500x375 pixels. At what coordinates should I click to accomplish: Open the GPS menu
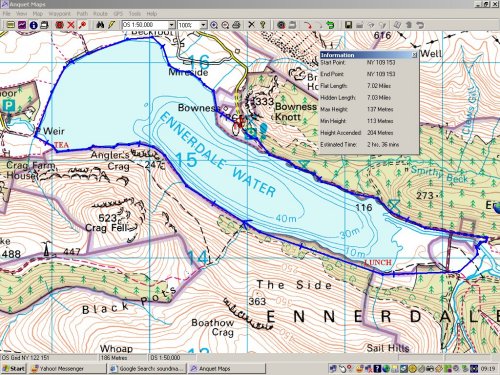(x=118, y=14)
